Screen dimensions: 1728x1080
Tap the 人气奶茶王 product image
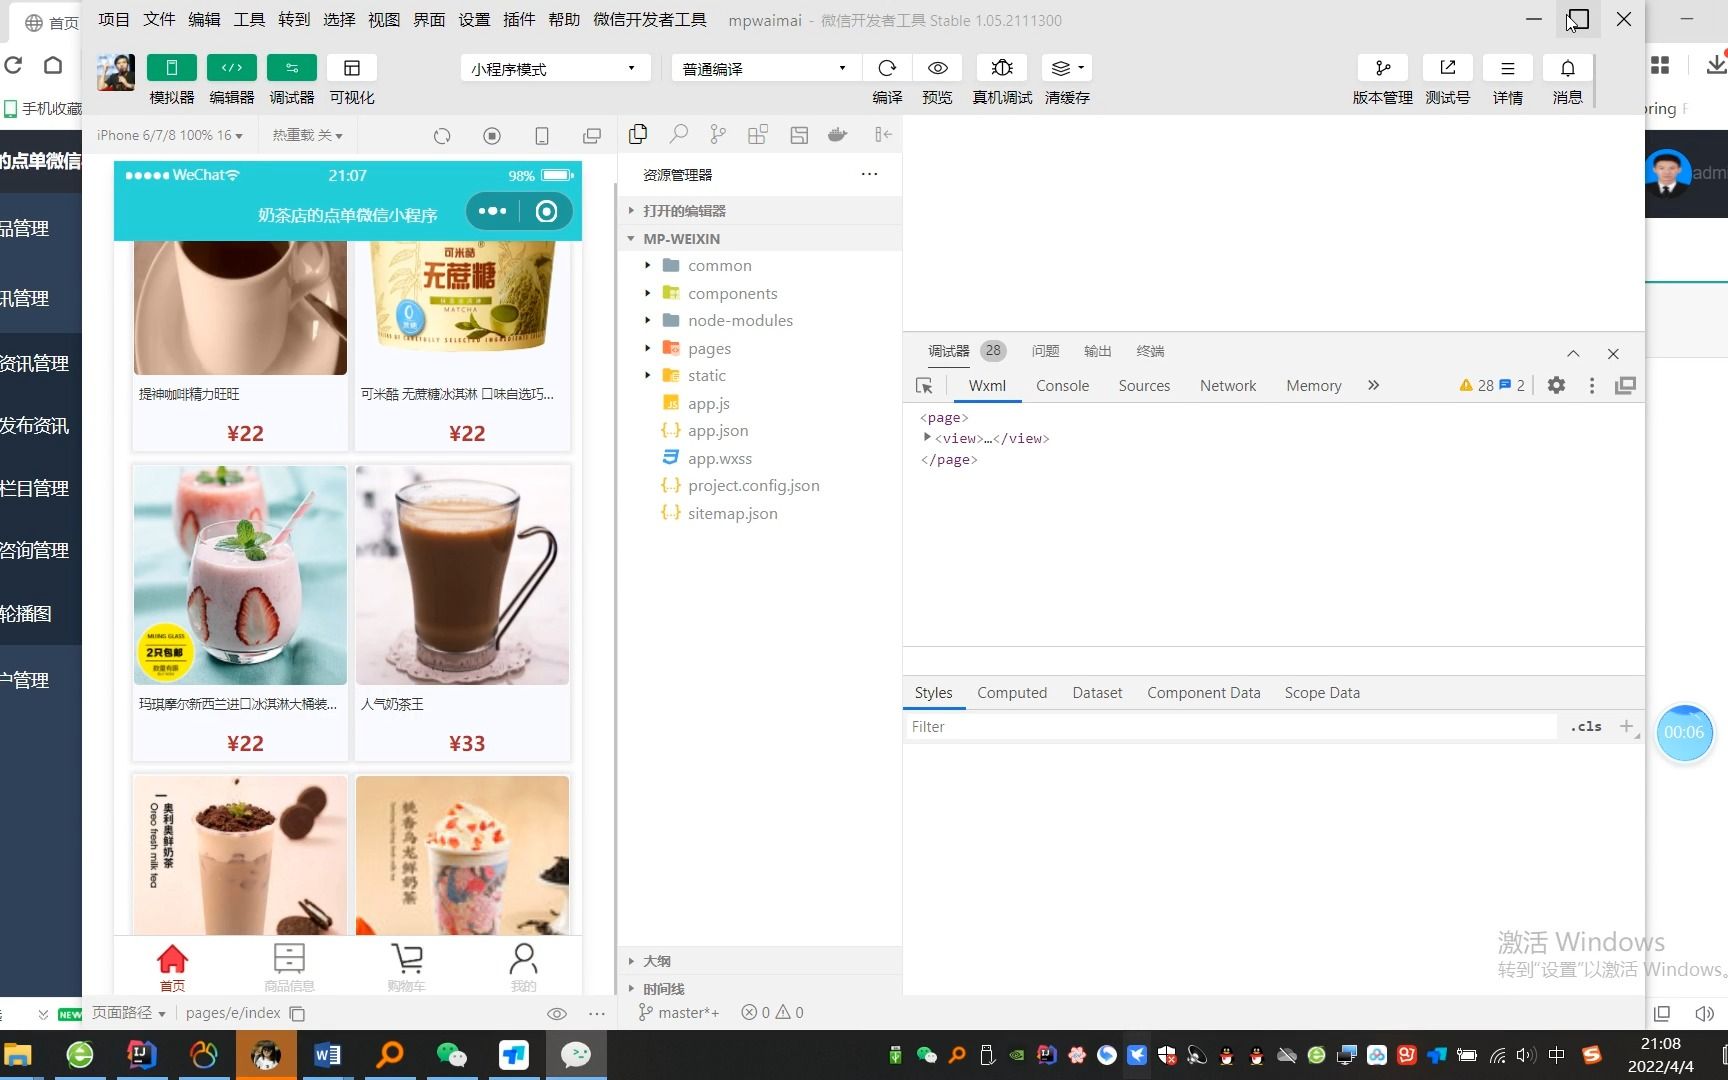tap(462, 575)
